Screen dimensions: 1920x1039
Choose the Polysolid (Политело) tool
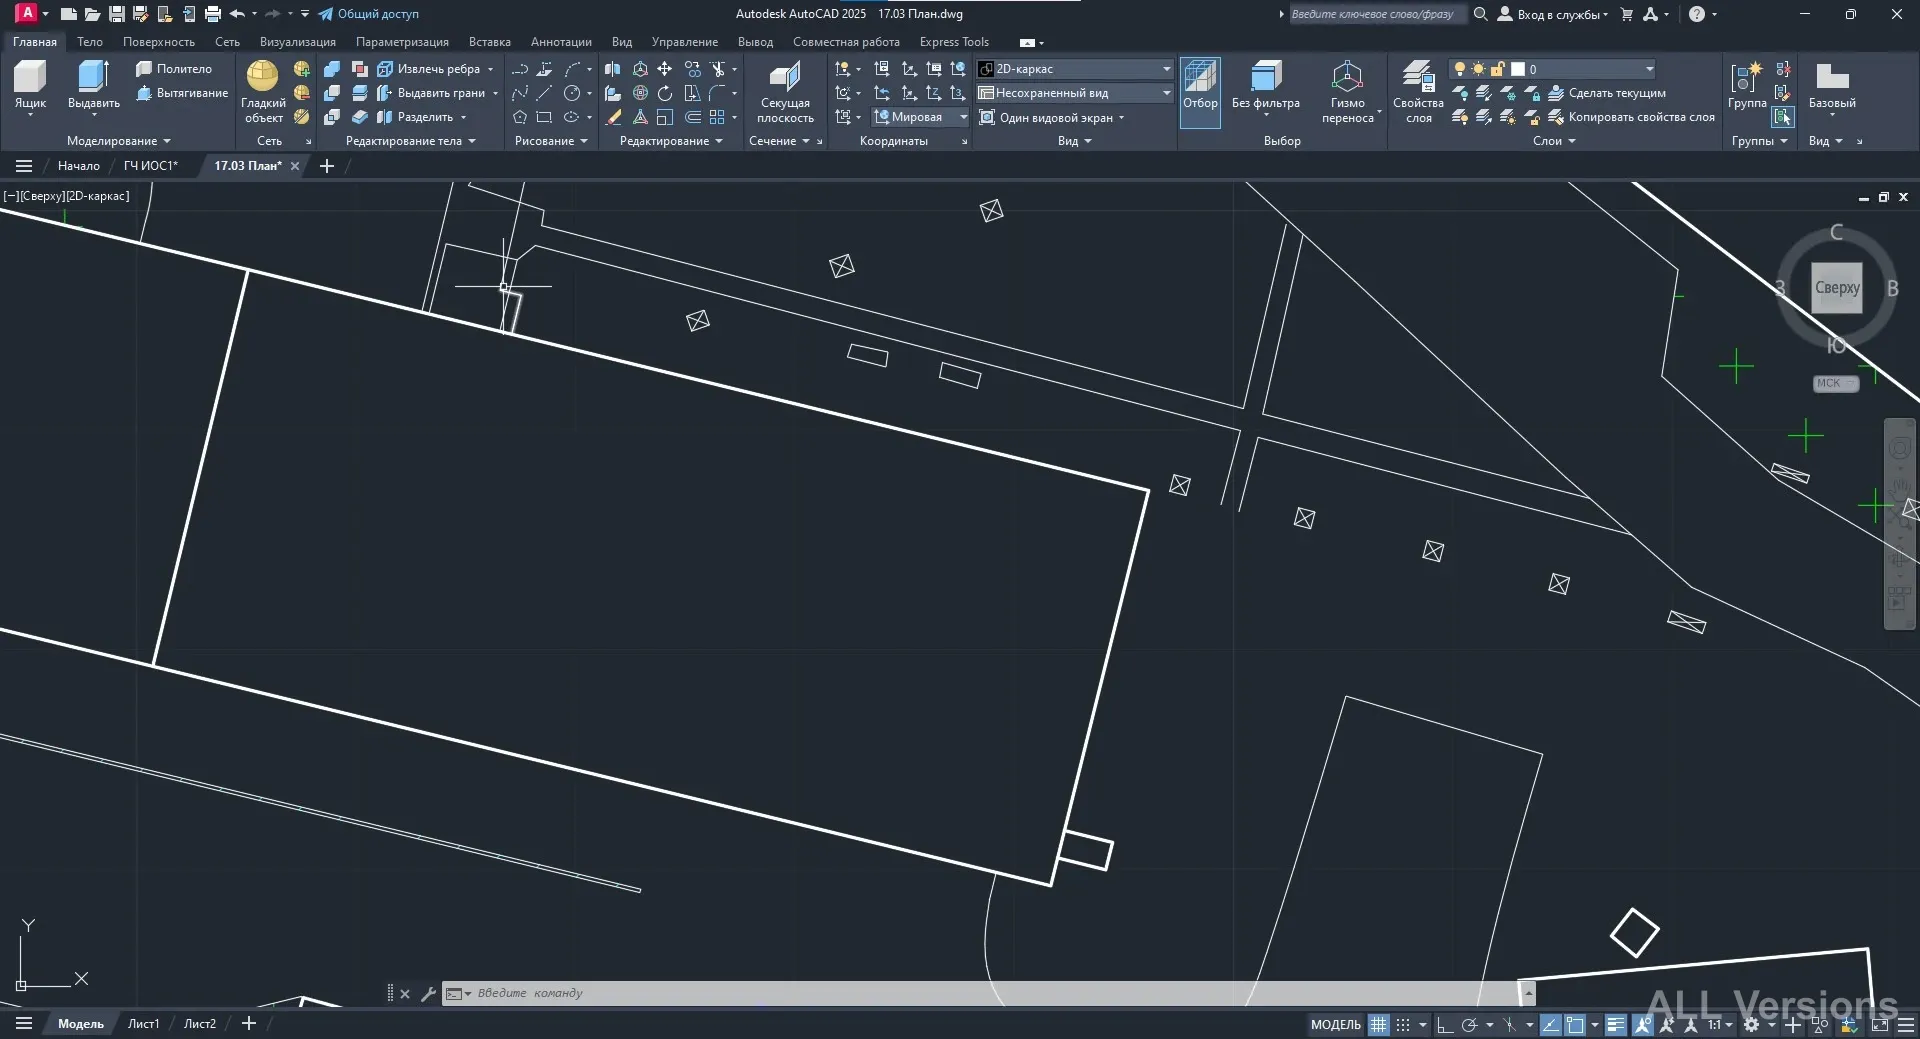point(175,69)
